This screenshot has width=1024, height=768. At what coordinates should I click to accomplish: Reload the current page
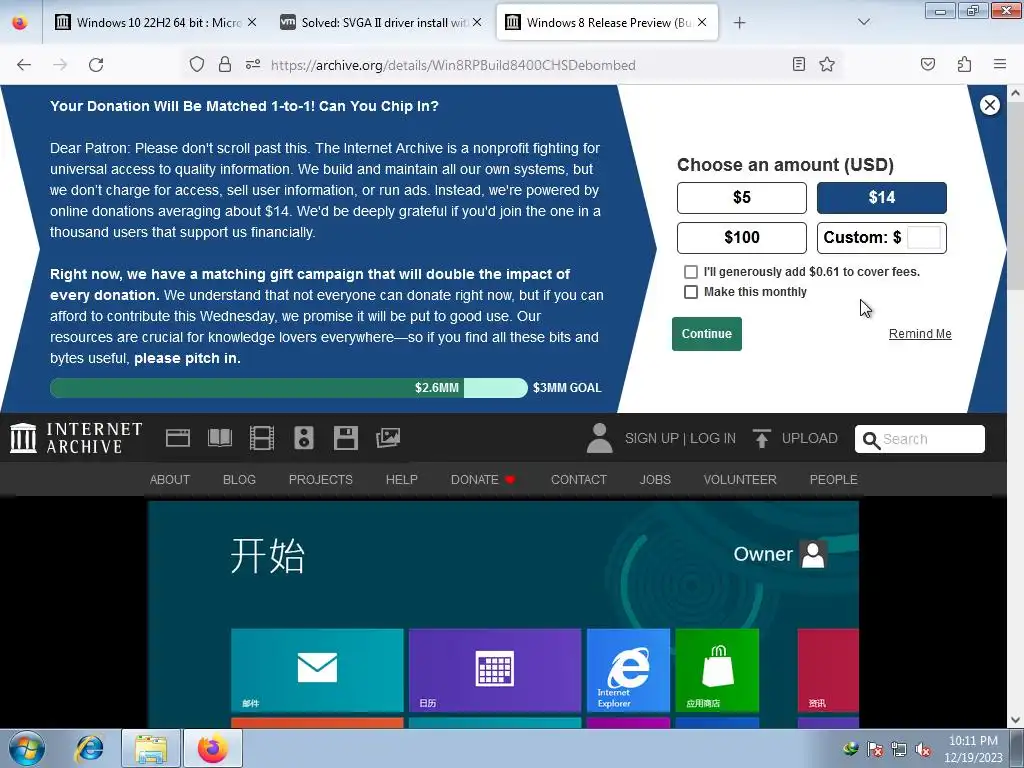[96, 65]
